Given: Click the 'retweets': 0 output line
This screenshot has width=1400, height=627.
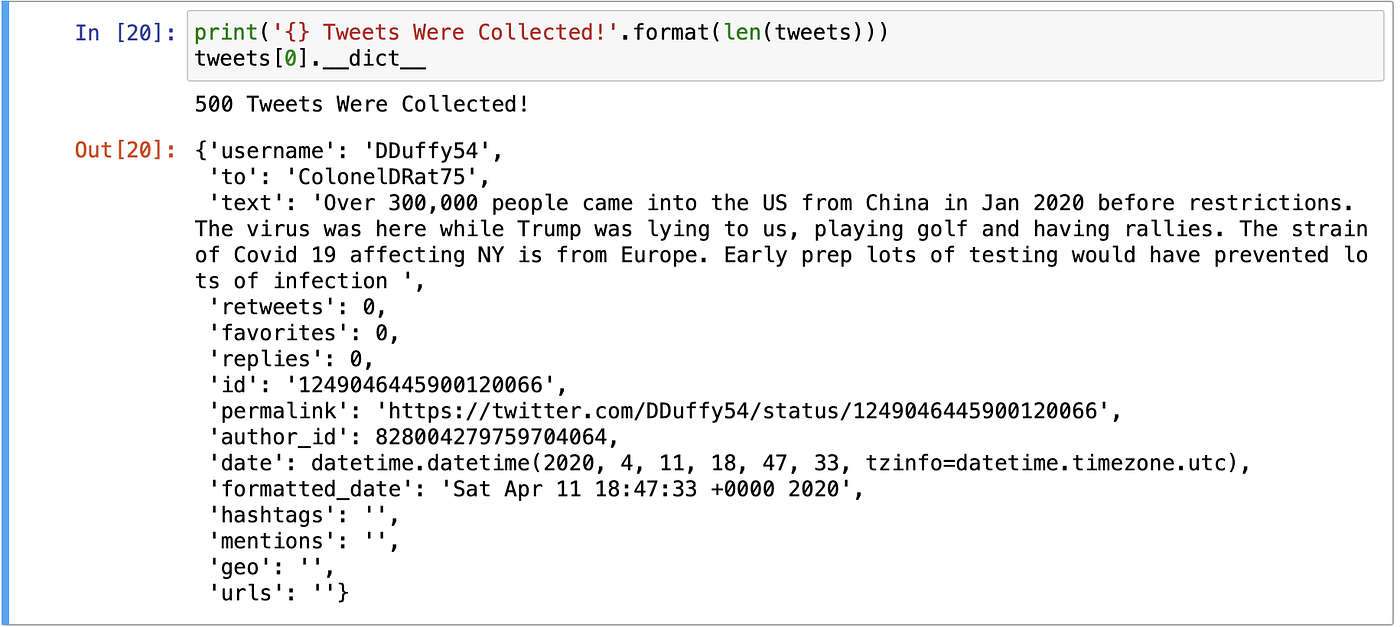Looking at the screenshot, I should point(297,307).
